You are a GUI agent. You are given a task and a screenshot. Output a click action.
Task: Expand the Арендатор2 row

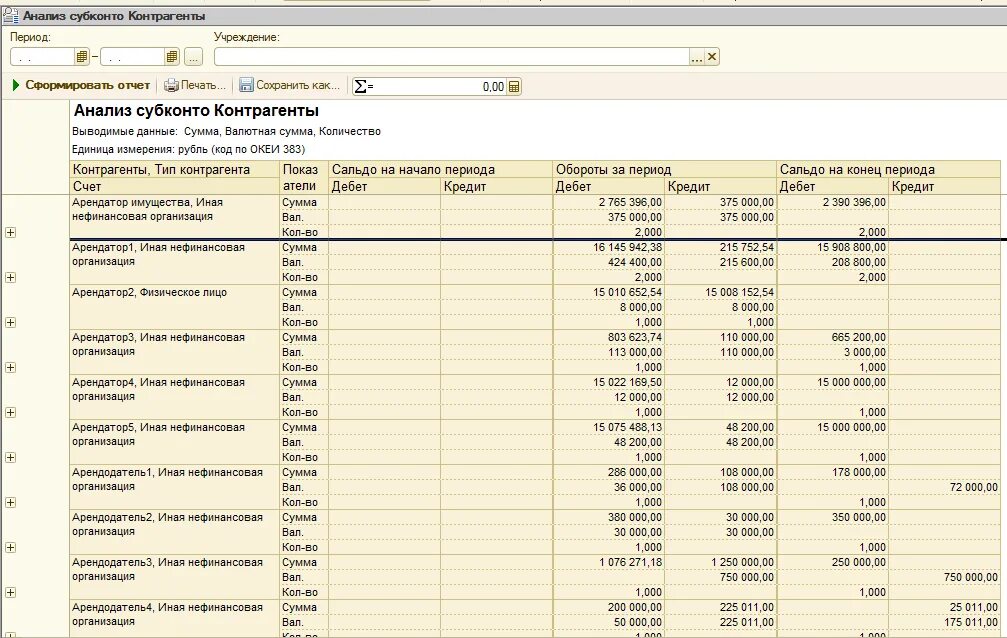pos(10,323)
